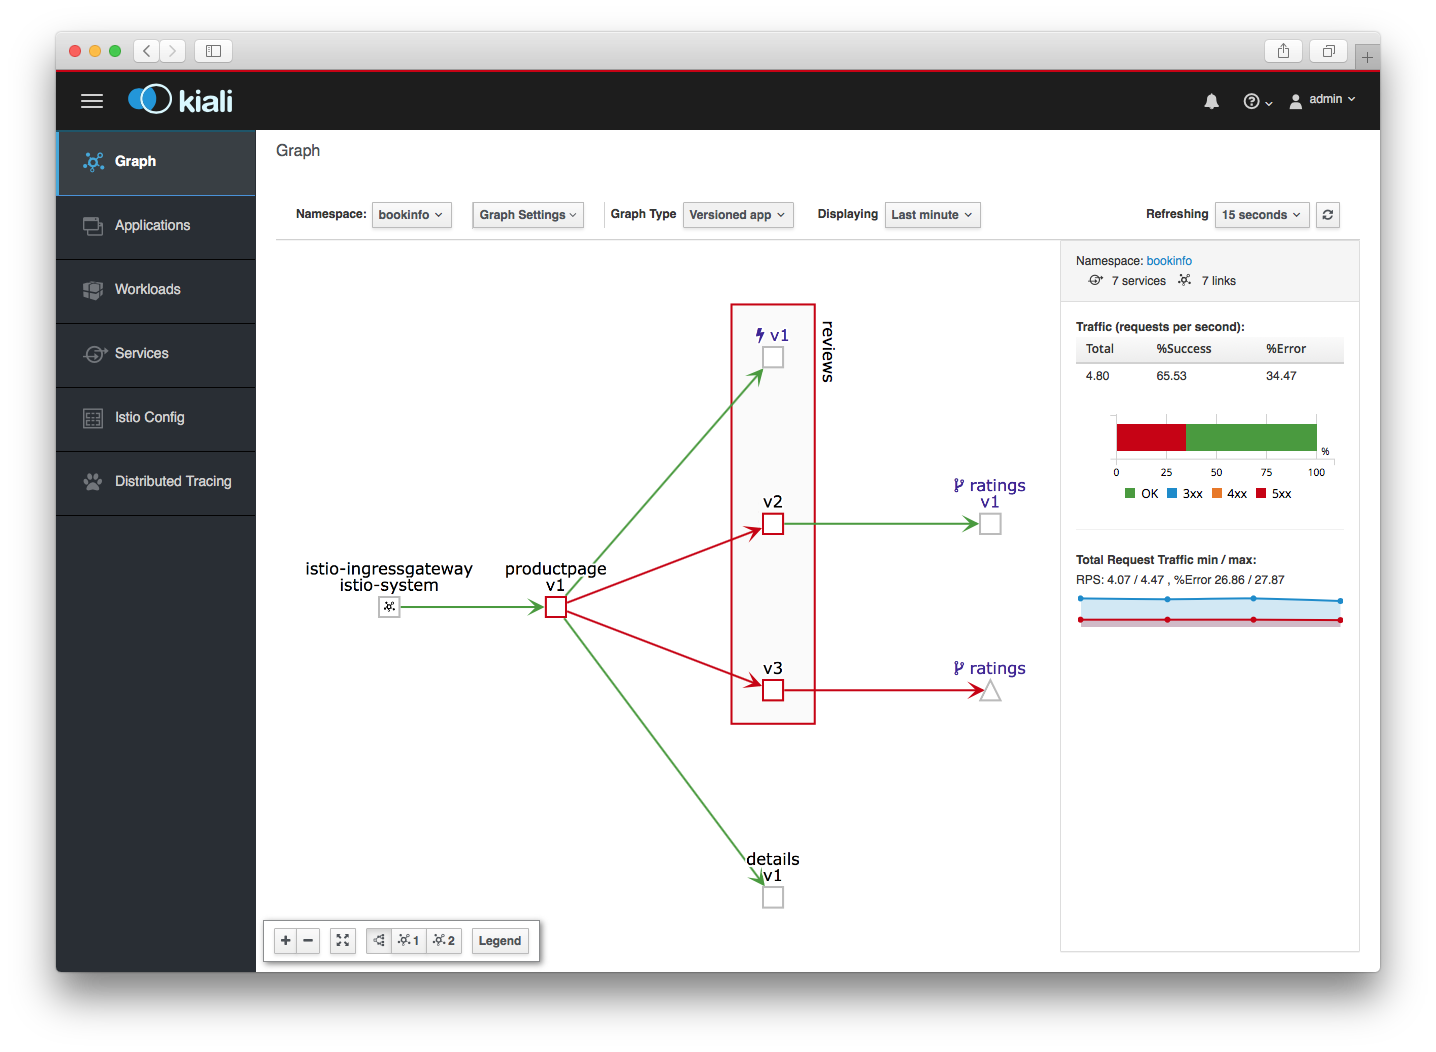Screen dimensions: 1436x1052
Task: Show the graph Legend
Action: [500, 941]
